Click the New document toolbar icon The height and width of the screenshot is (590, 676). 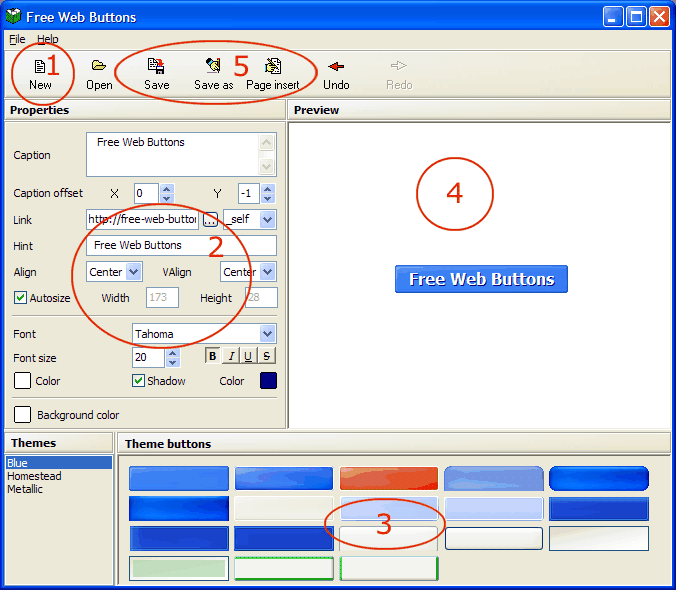40,66
